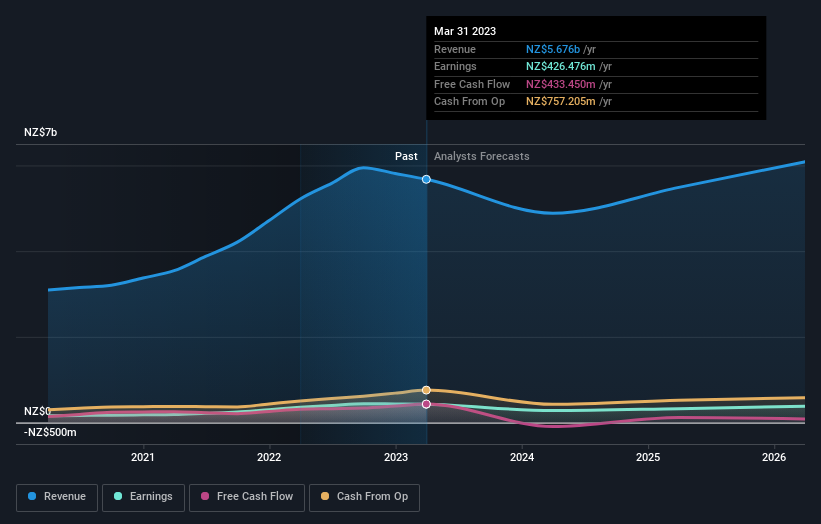Click the 2024 x-axis label

pyautogui.click(x=522, y=457)
